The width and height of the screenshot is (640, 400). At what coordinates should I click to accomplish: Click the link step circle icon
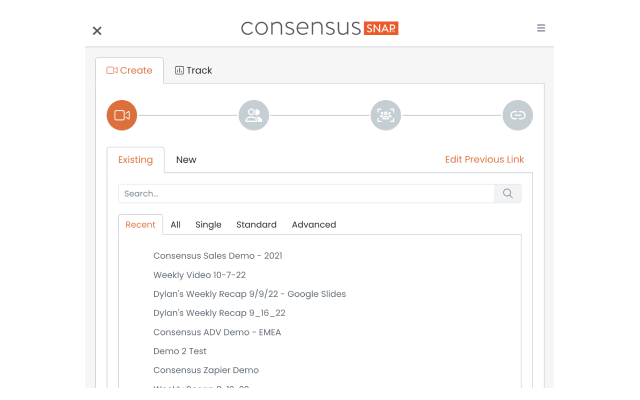(518, 115)
